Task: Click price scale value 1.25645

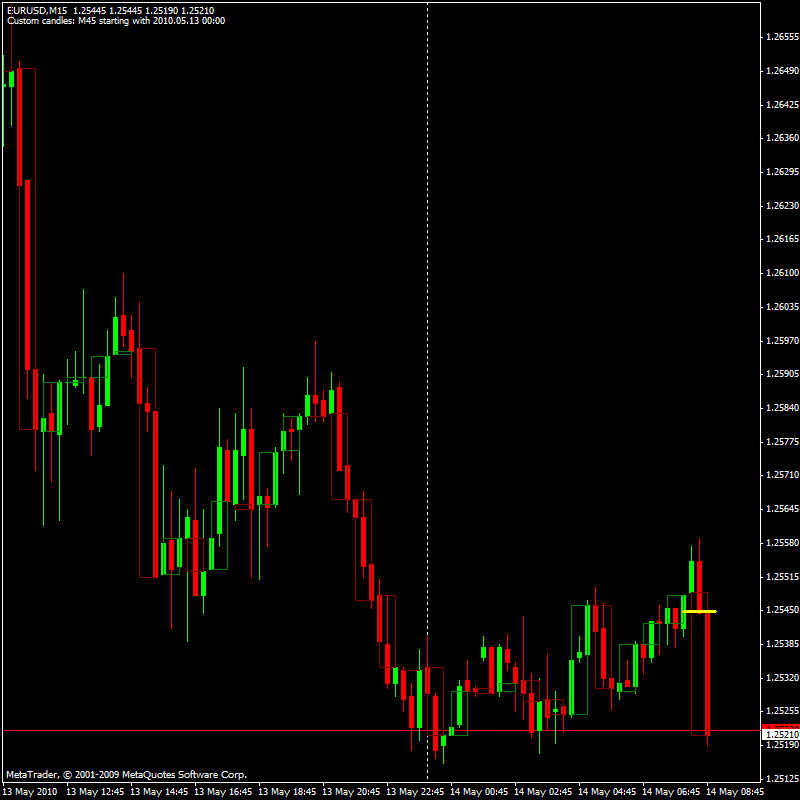Action: 783,509
